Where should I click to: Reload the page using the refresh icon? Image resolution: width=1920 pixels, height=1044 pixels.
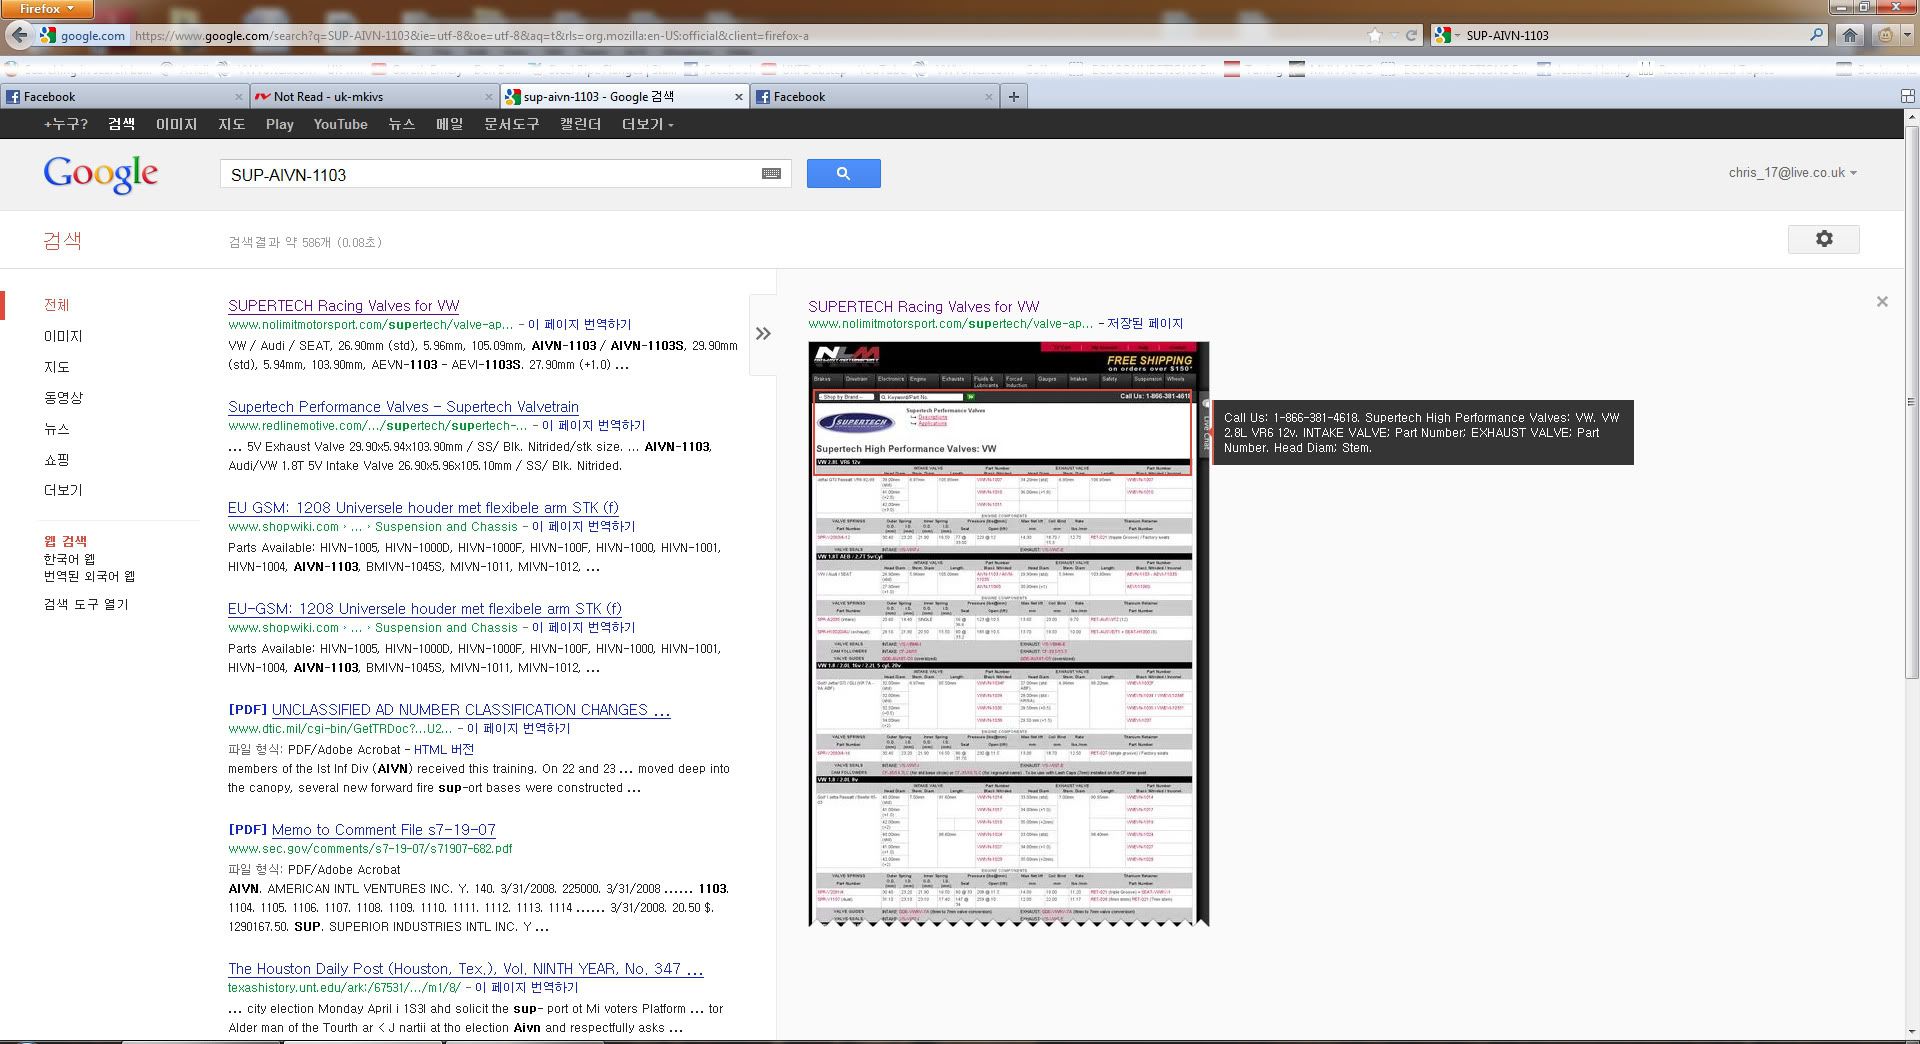coord(1411,35)
